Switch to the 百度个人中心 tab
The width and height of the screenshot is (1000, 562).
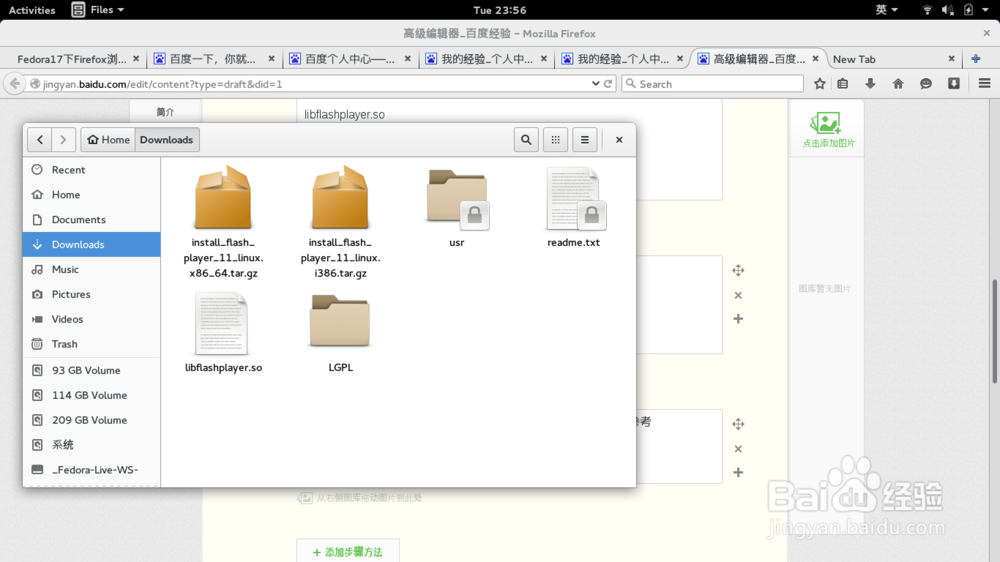click(349, 59)
